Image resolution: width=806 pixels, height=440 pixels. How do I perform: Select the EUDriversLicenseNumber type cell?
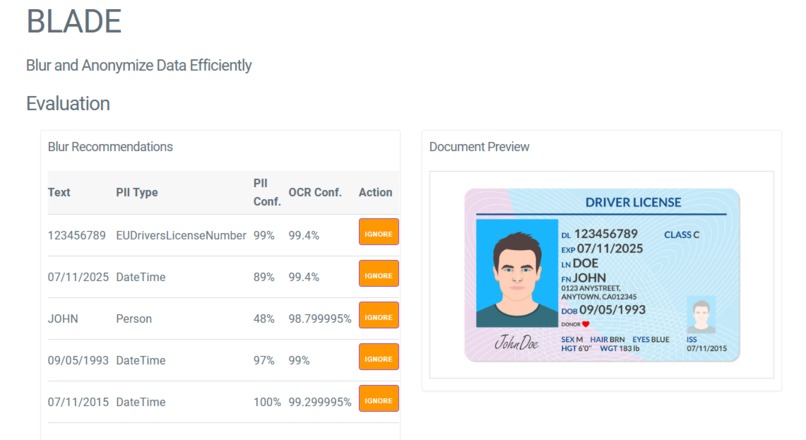coord(181,235)
